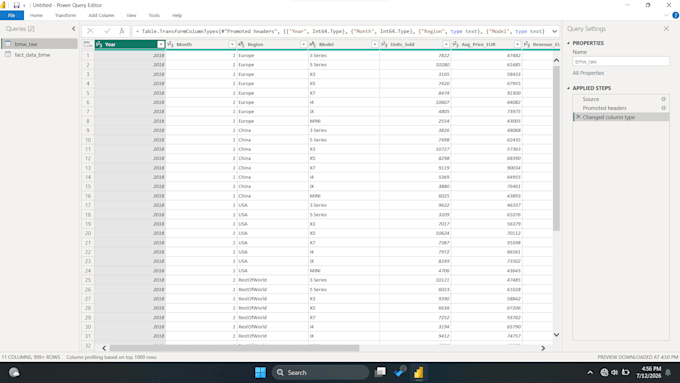Click the fx add step icon
680x383 pixels.
122,31
